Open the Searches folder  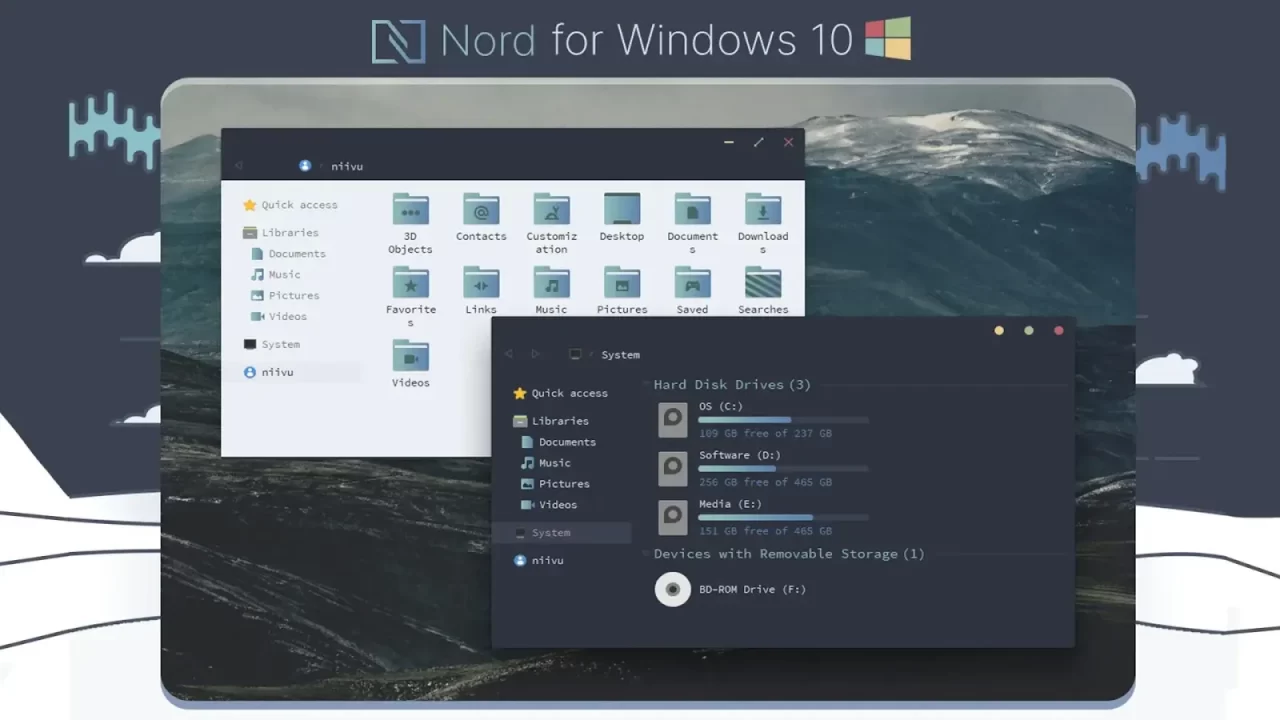[763, 290]
